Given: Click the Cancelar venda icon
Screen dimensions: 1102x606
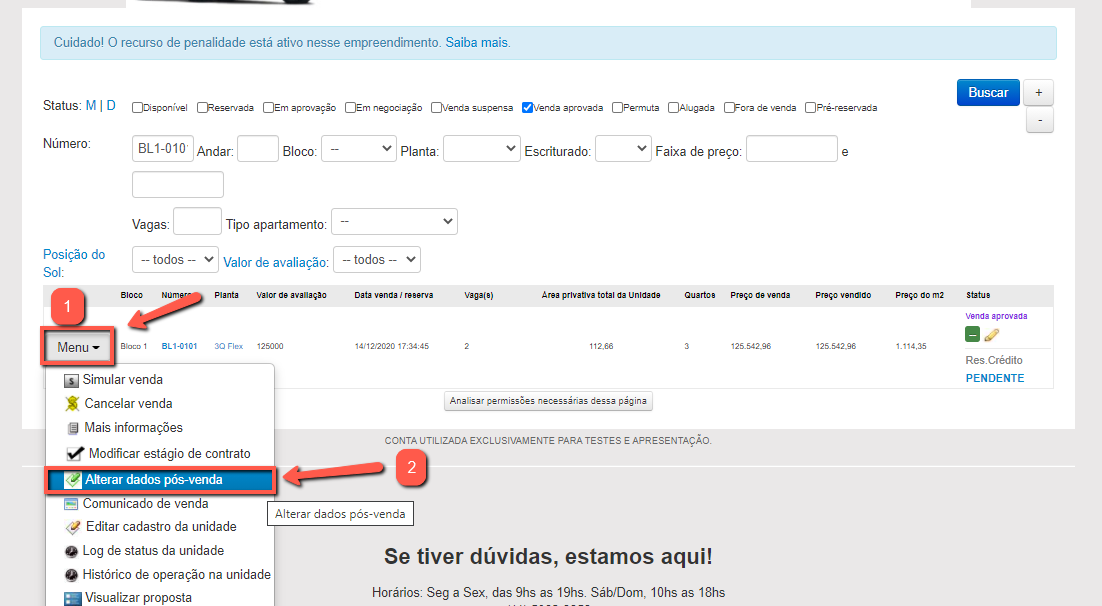Looking at the screenshot, I should tap(71, 404).
